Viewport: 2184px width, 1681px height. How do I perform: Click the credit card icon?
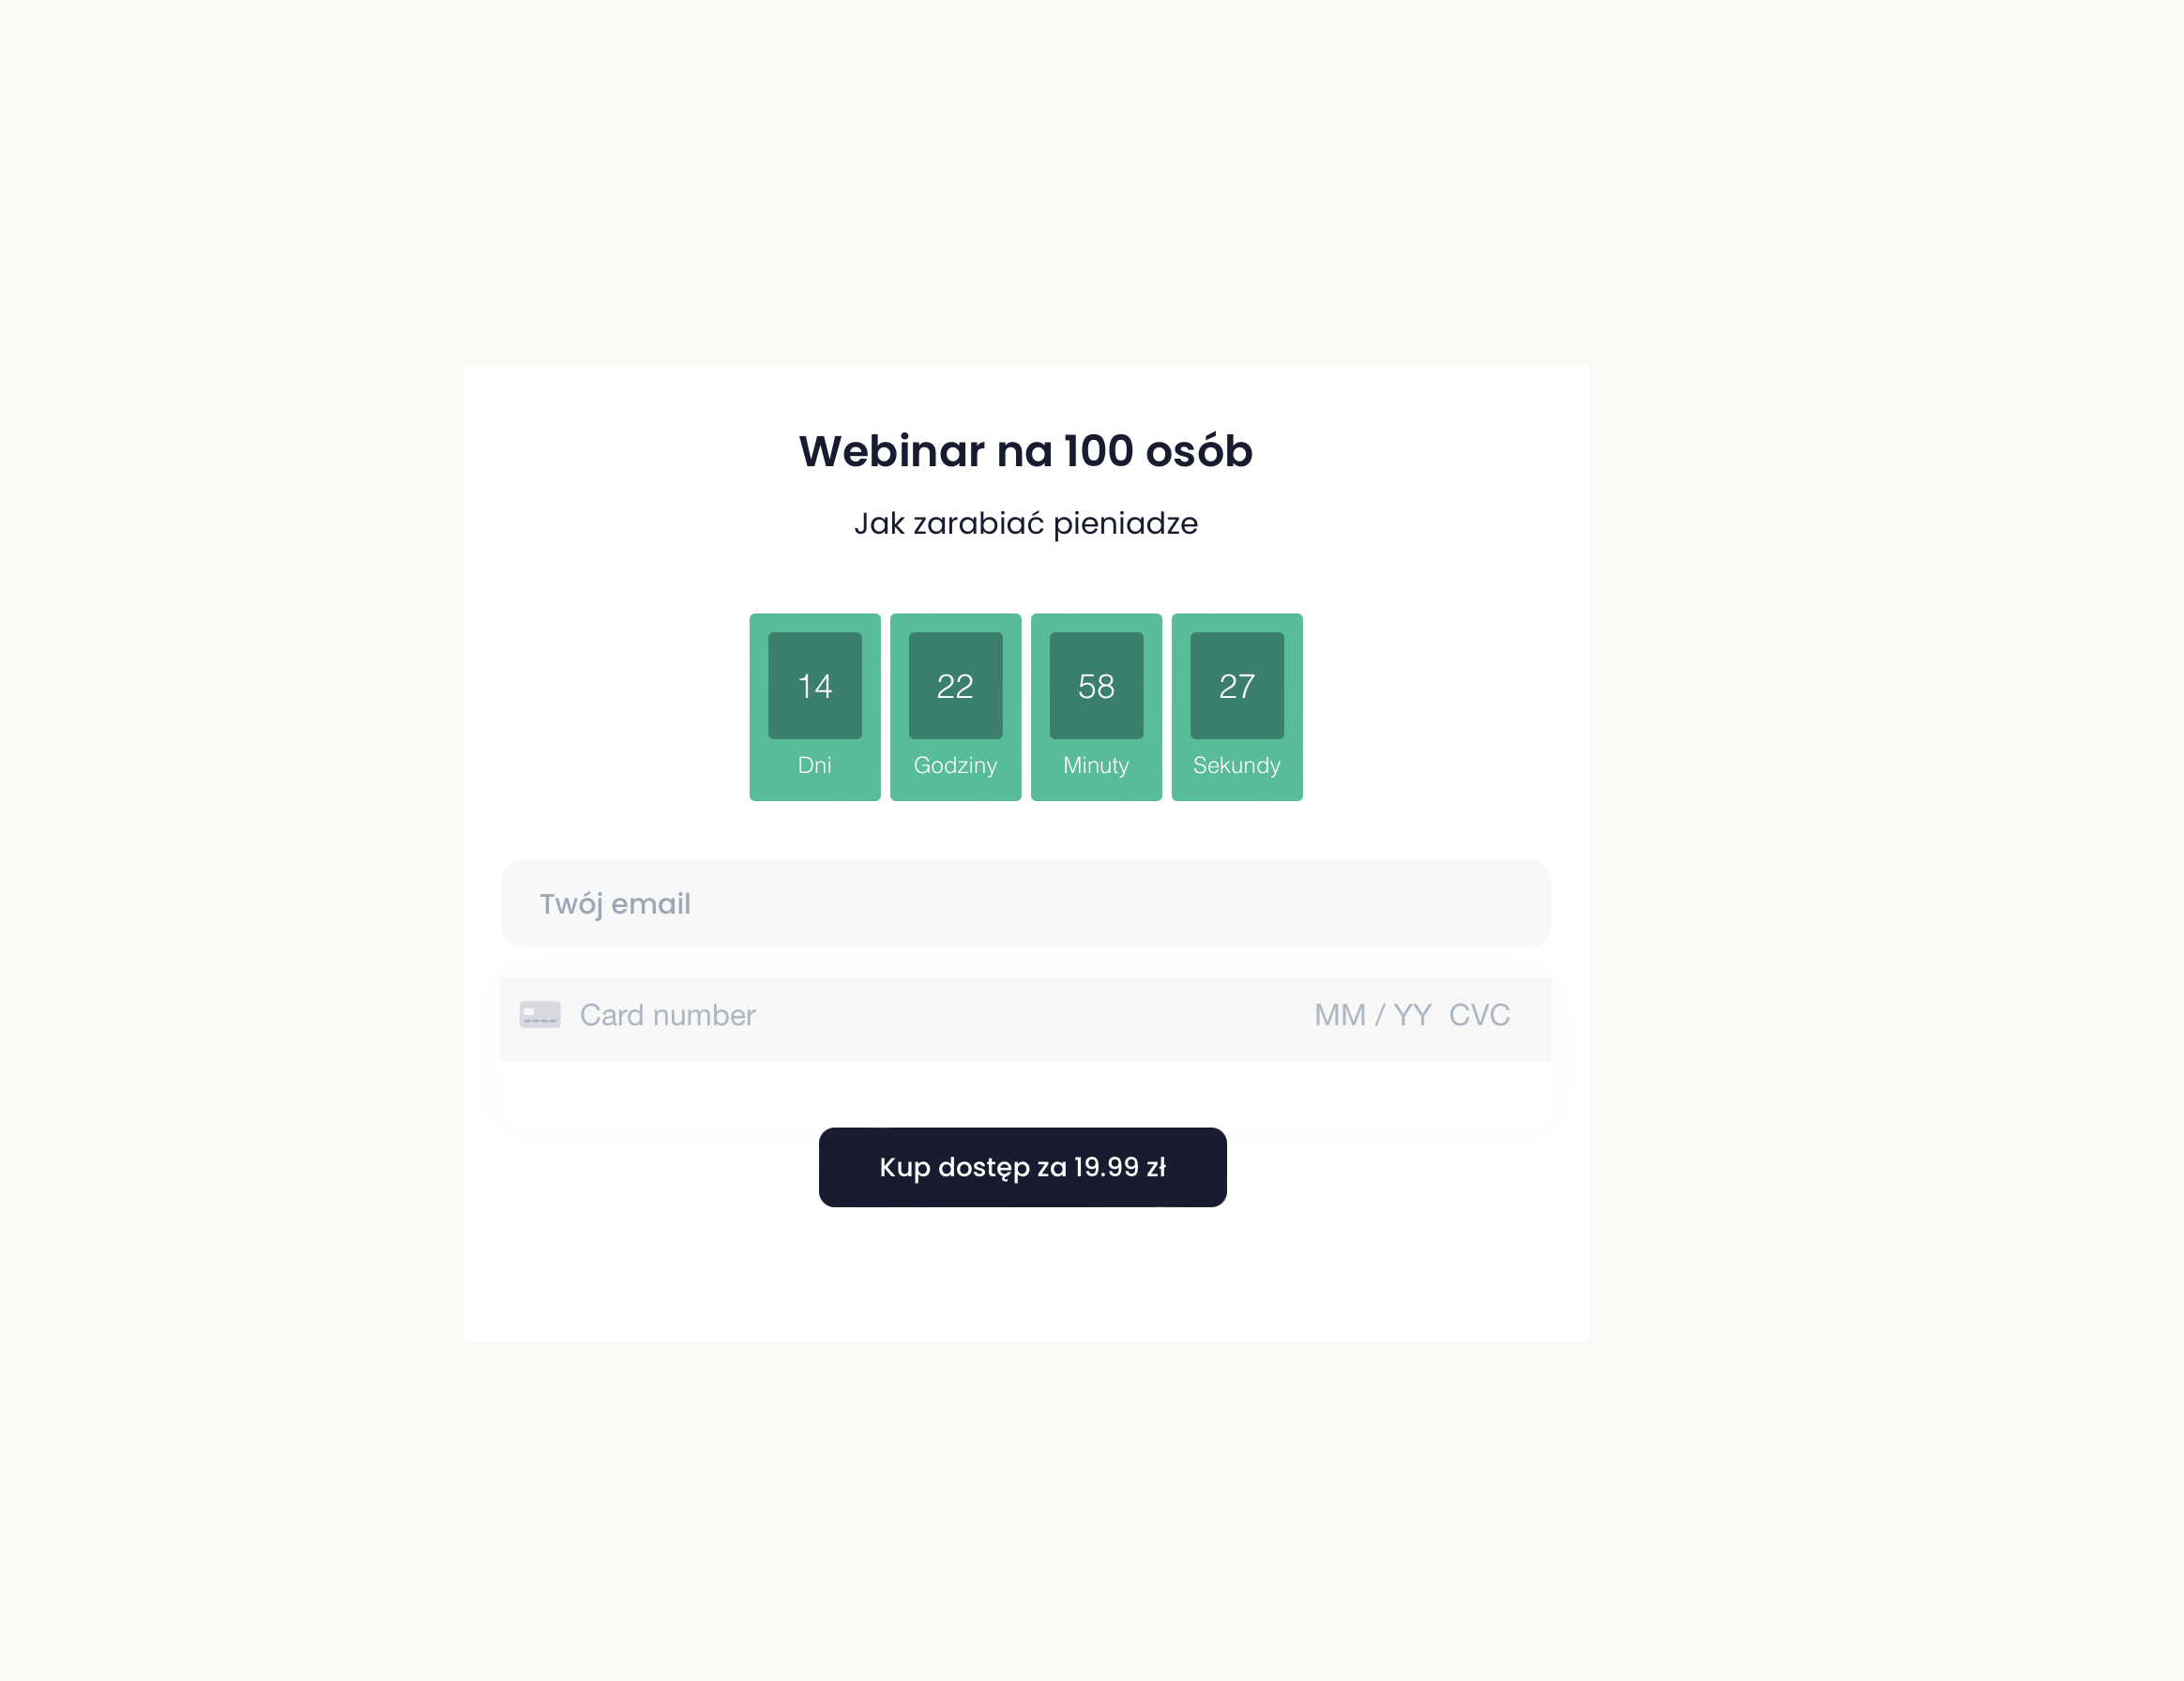tap(539, 1014)
